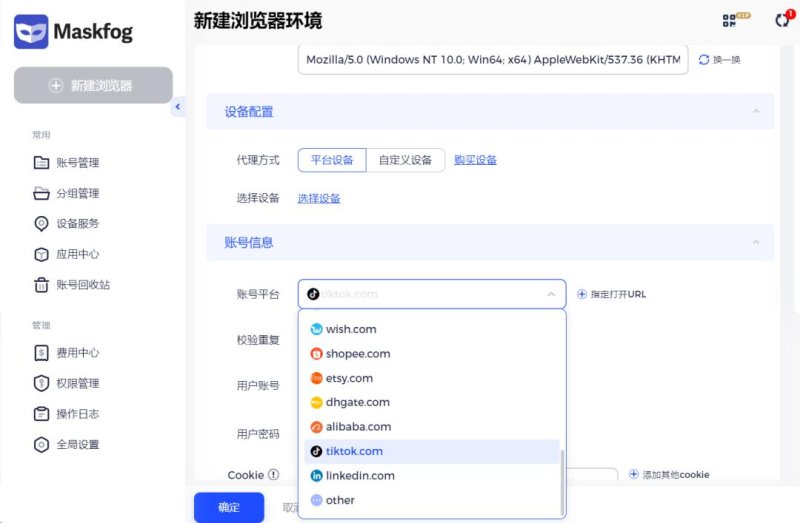Choose wish.com from the platform list
Viewport: 800px width, 523px height.
pyautogui.click(x=432, y=329)
